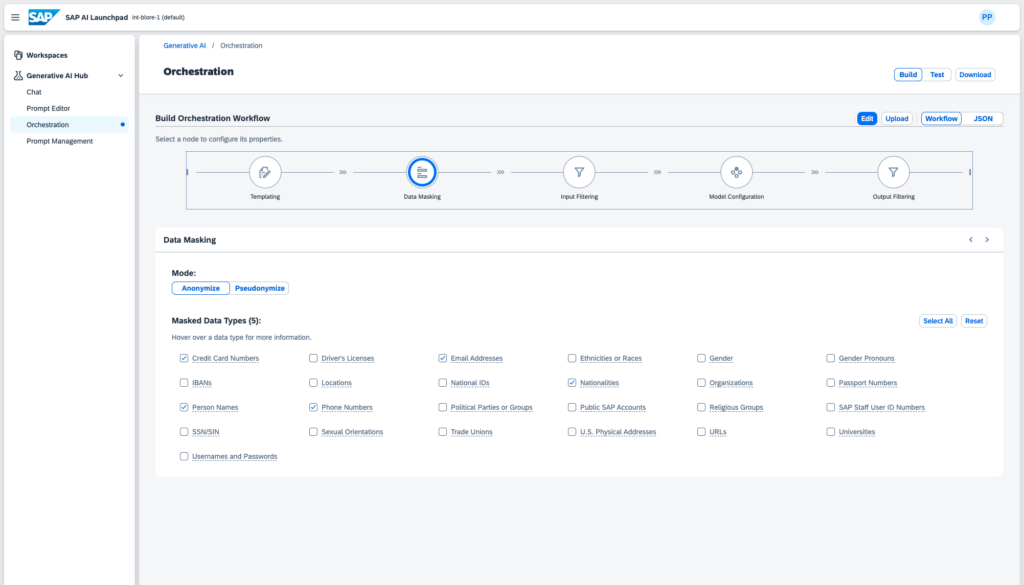Check the Universities checkbox
The image size is (1024, 585).
(x=831, y=432)
